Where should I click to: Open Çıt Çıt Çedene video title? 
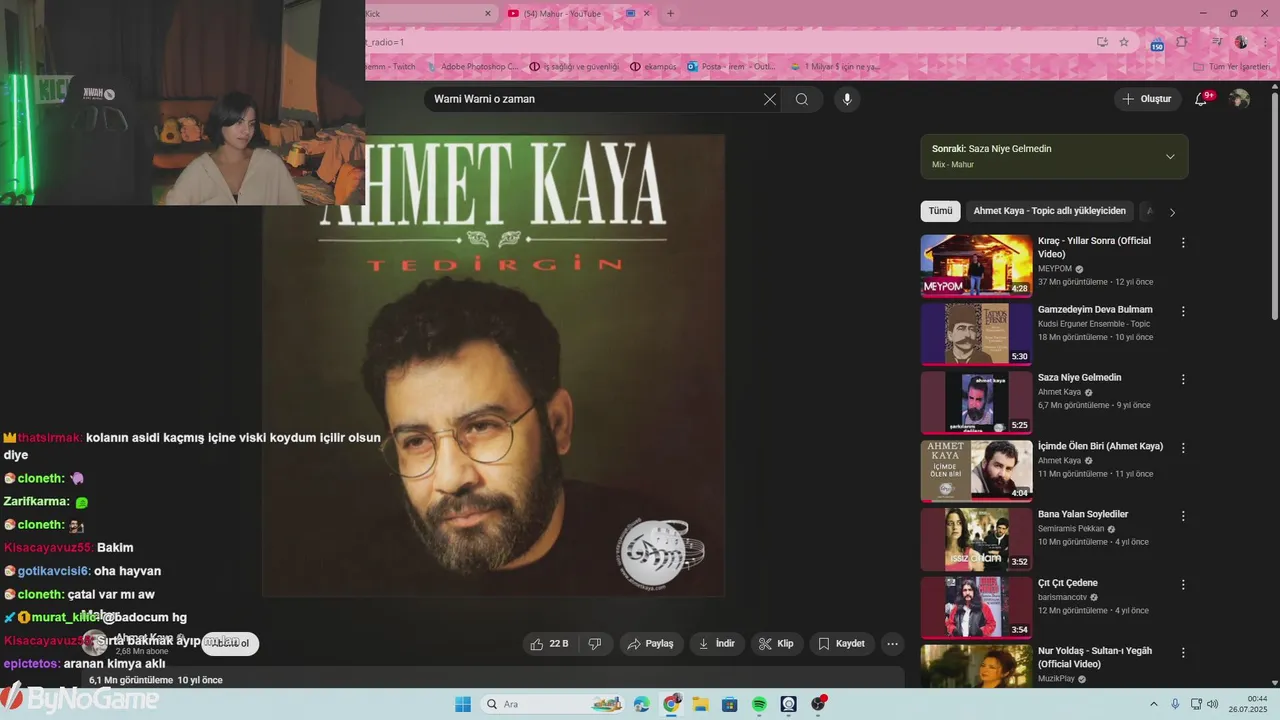point(1067,583)
